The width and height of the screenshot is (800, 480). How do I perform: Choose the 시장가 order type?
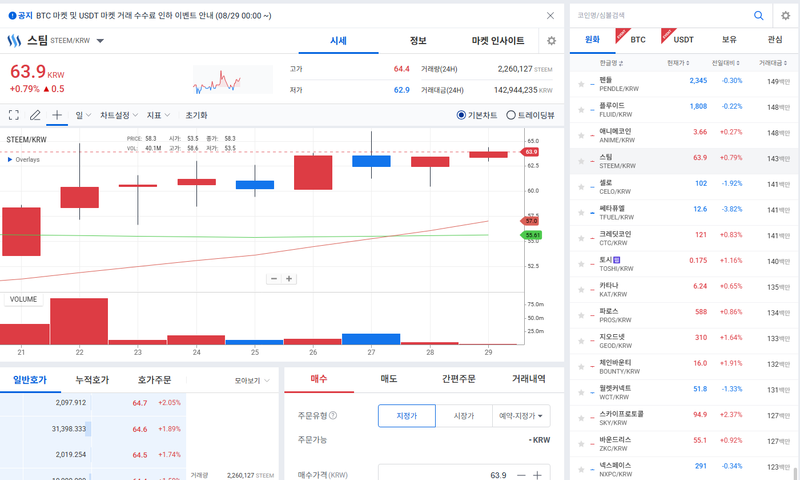(464, 416)
